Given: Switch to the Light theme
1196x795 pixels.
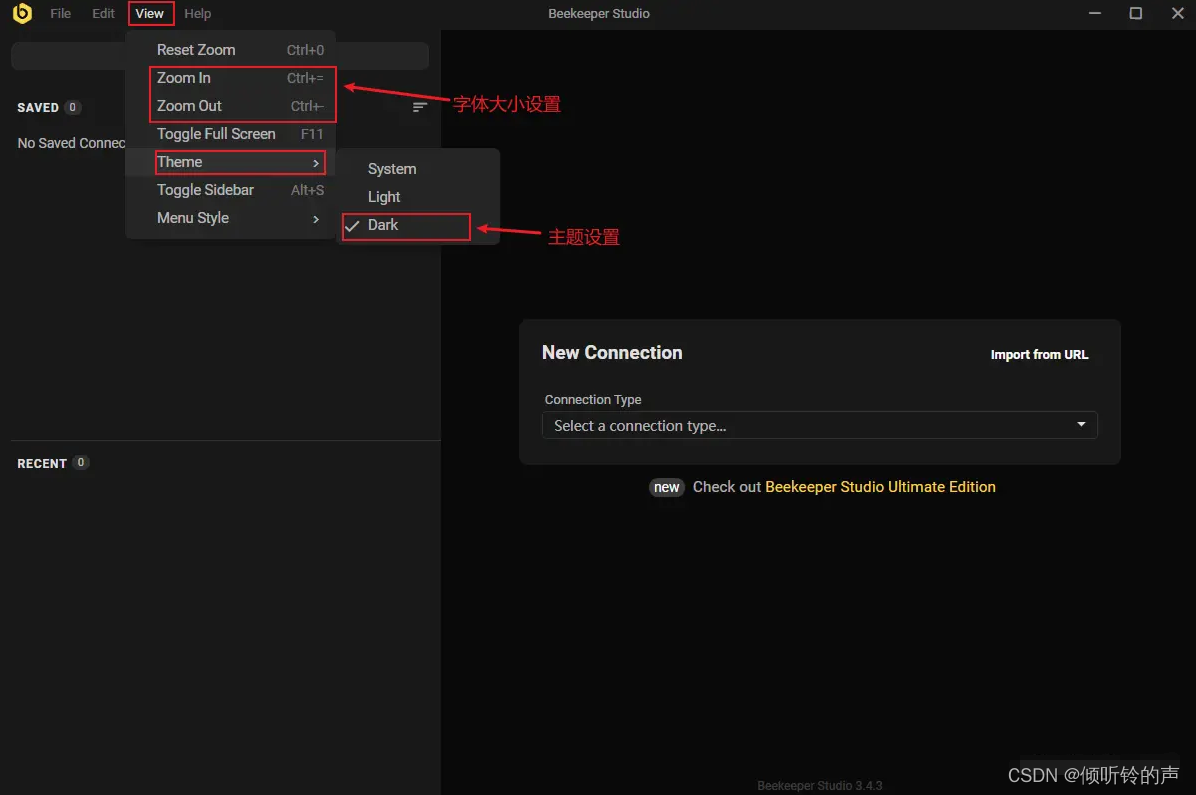Looking at the screenshot, I should [418, 197].
